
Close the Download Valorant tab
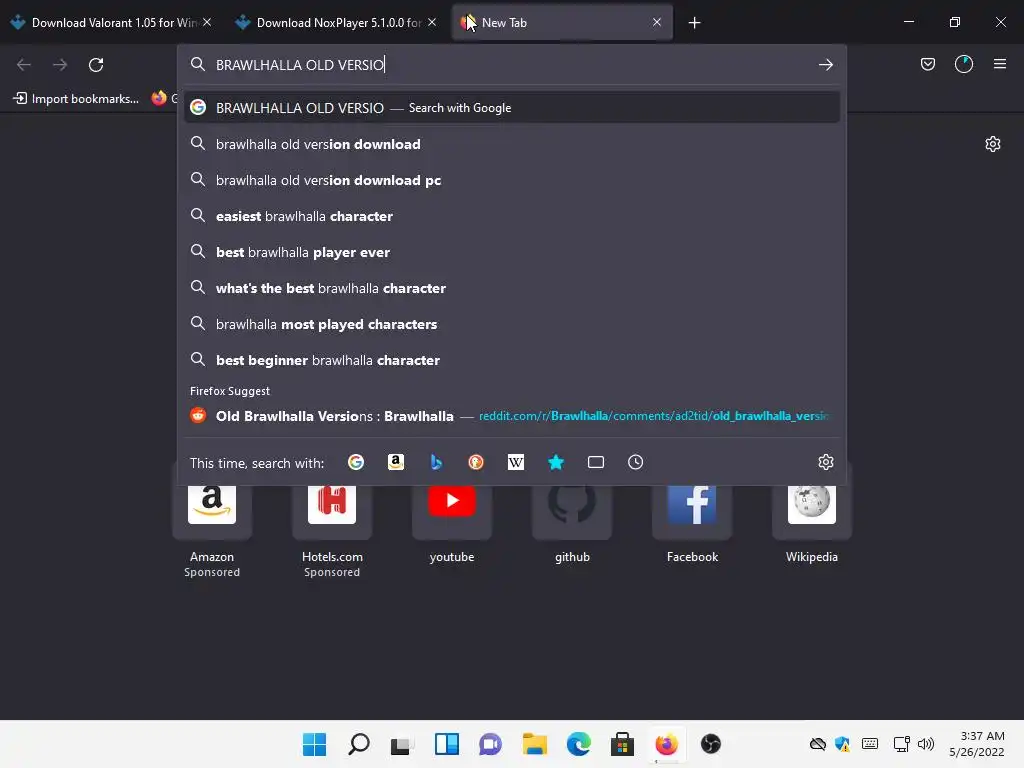(206, 22)
